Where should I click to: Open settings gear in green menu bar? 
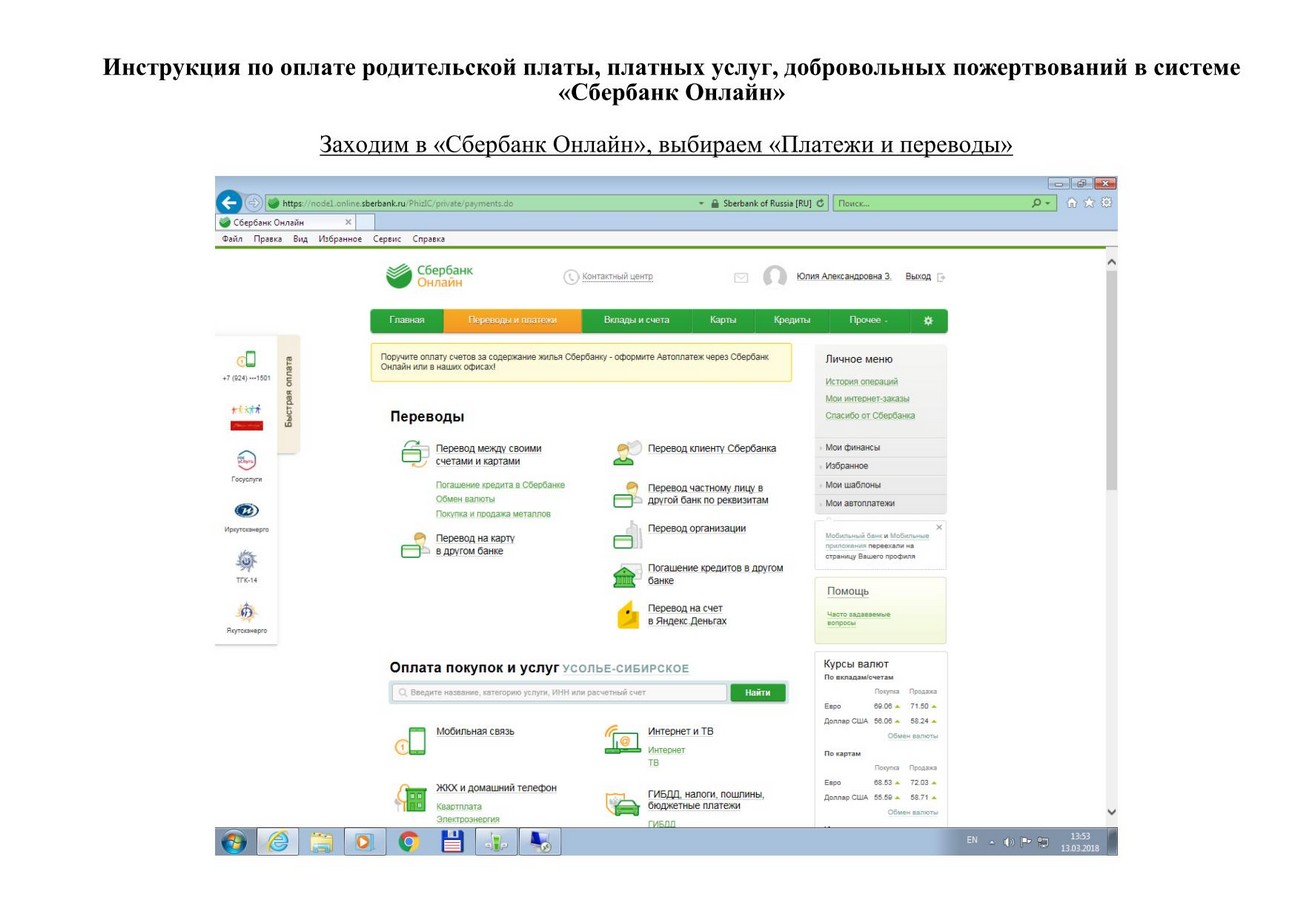(928, 320)
